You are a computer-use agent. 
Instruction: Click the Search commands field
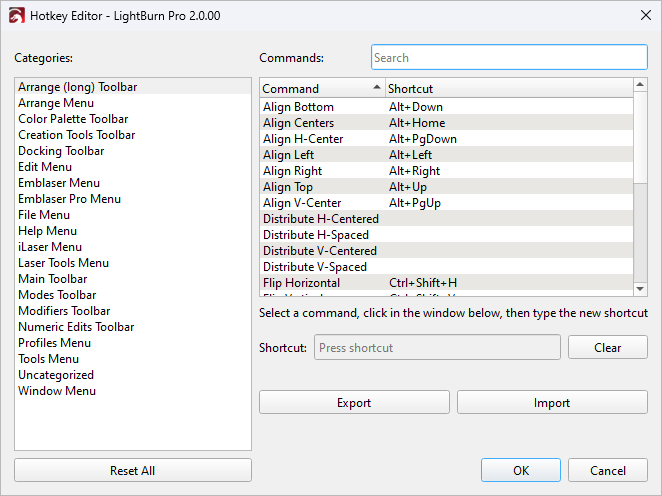point(509,58)
